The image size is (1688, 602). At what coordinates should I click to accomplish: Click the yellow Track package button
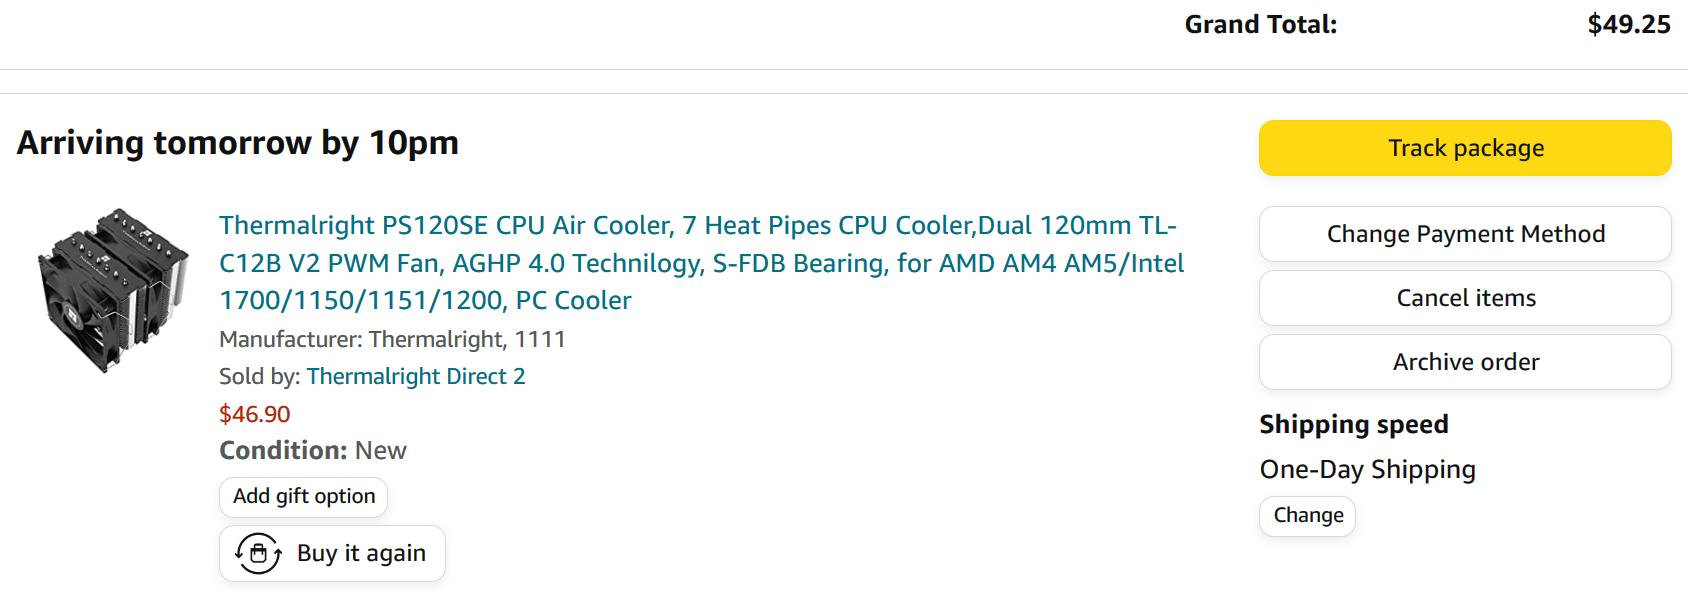point(1465,148)
